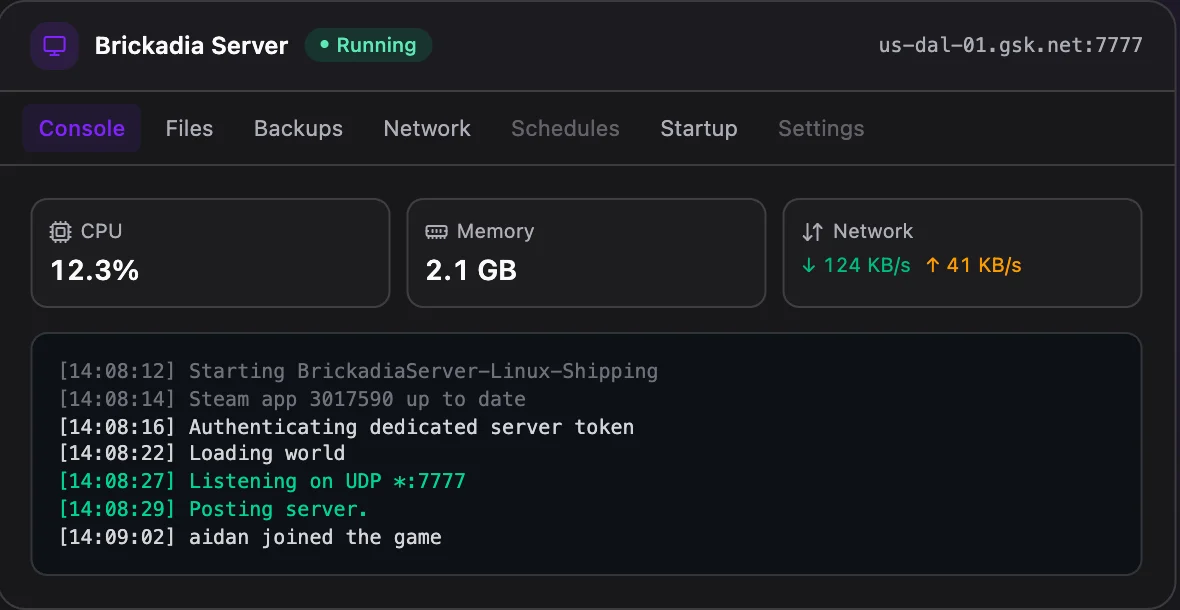Click the Memory card label
Screen dimensions: 1180x610
point(495,232)
